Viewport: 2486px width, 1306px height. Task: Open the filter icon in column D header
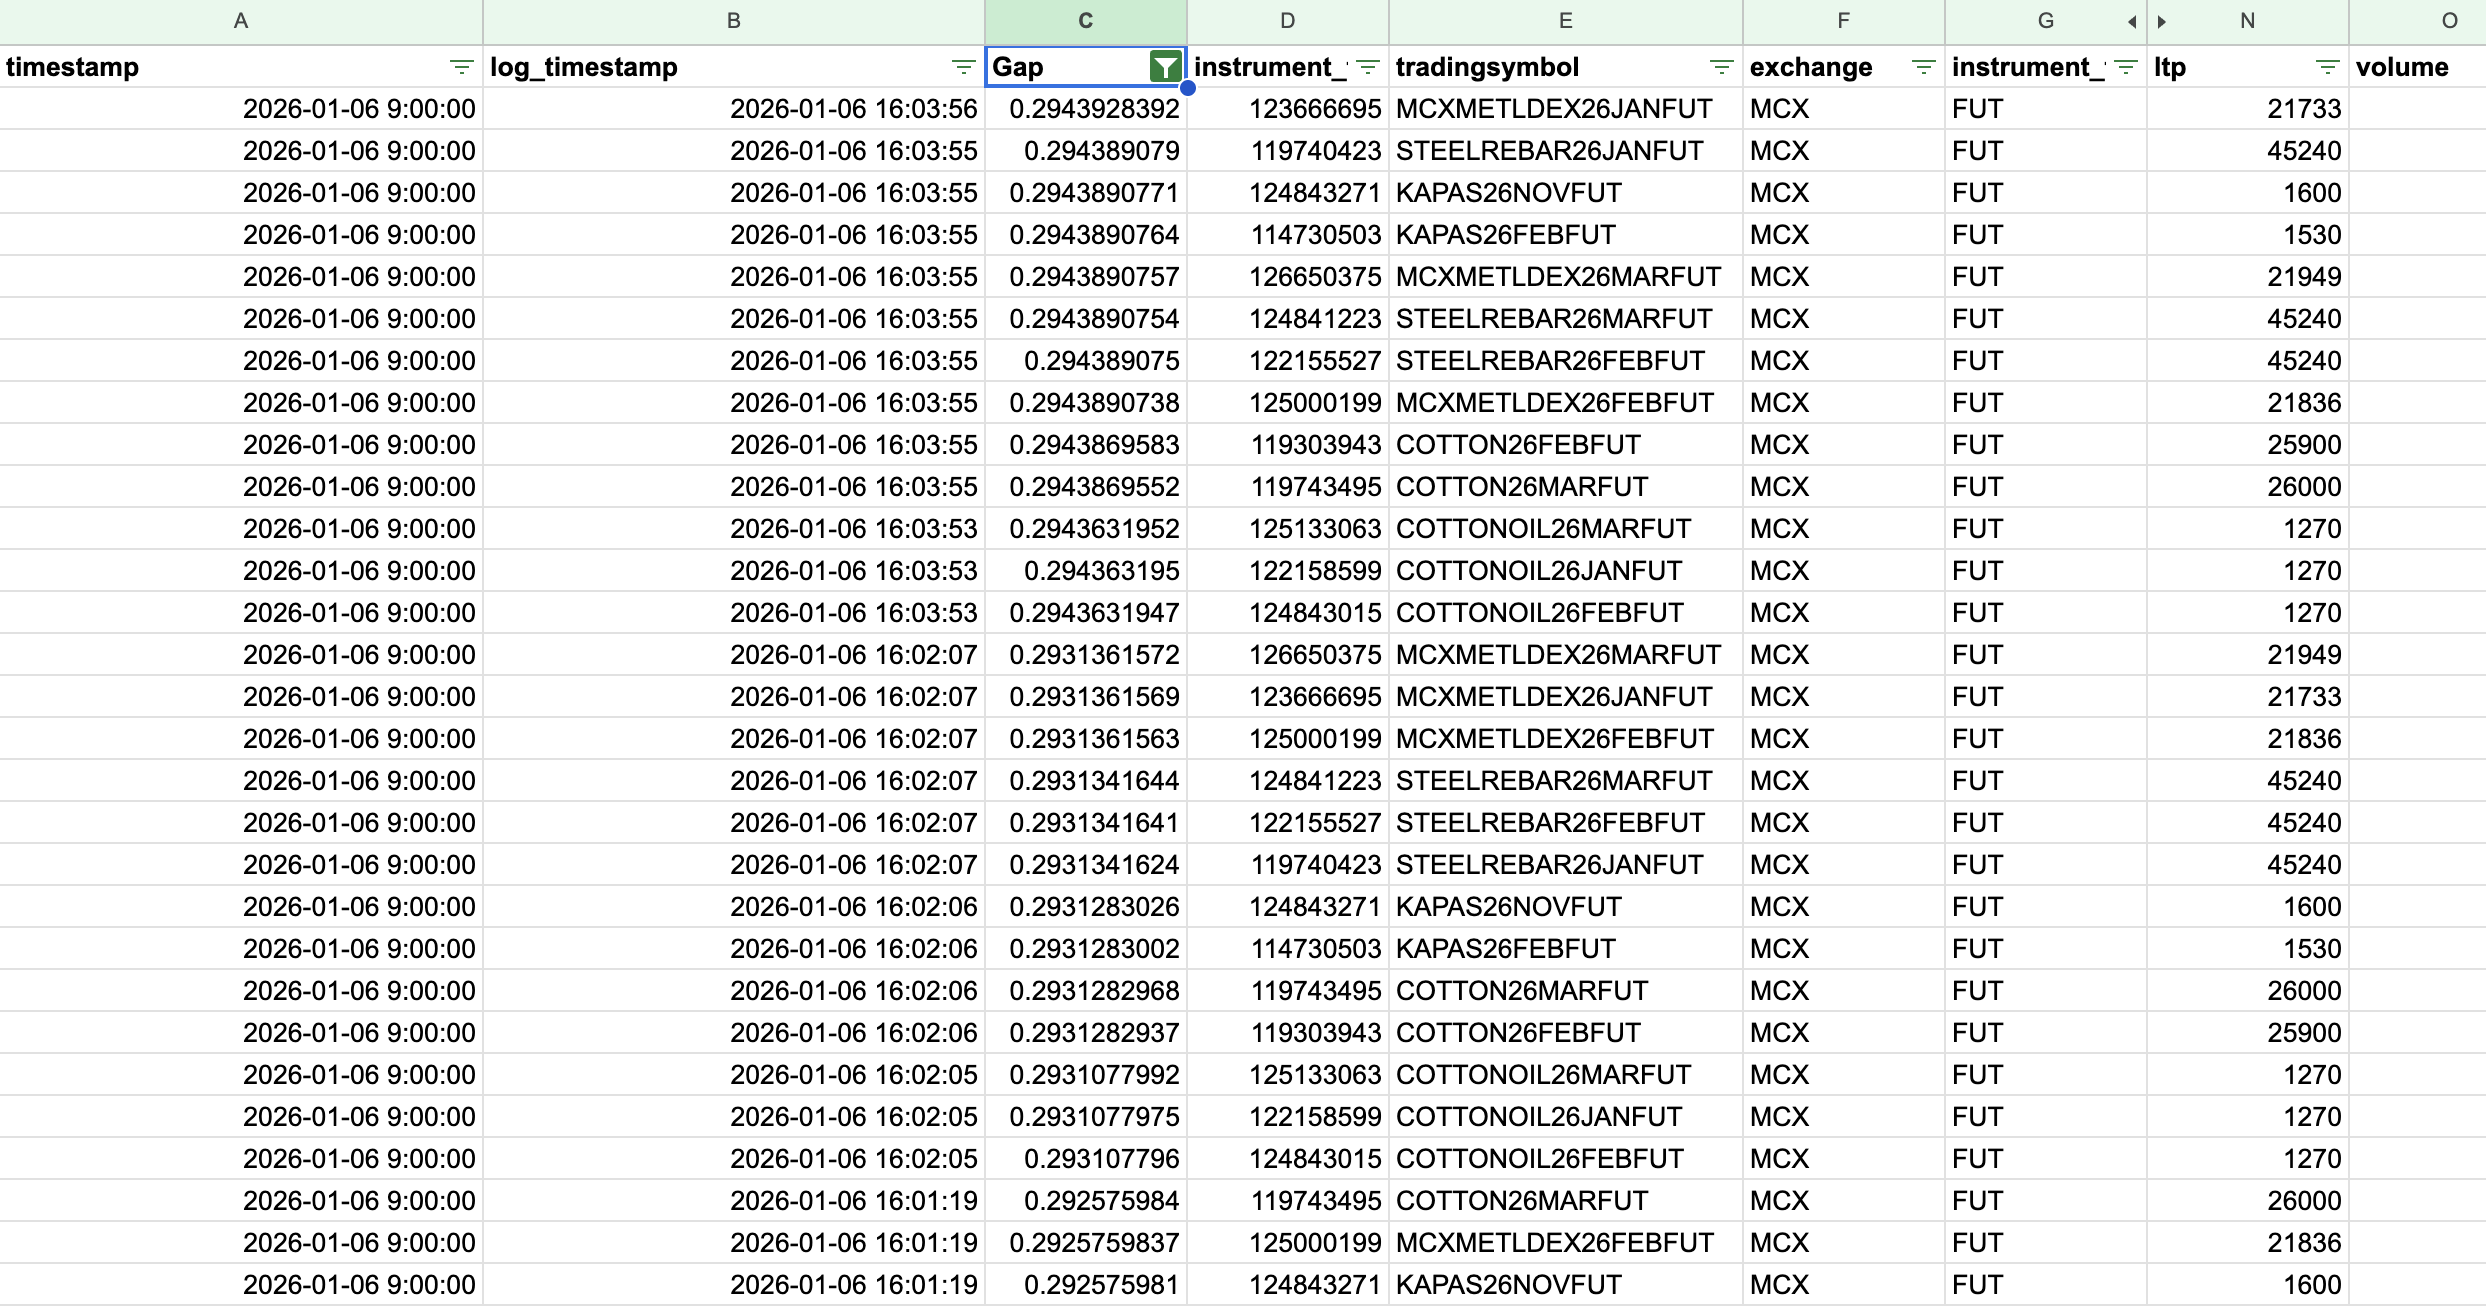pyautogui.click(x=1367, y=67)
